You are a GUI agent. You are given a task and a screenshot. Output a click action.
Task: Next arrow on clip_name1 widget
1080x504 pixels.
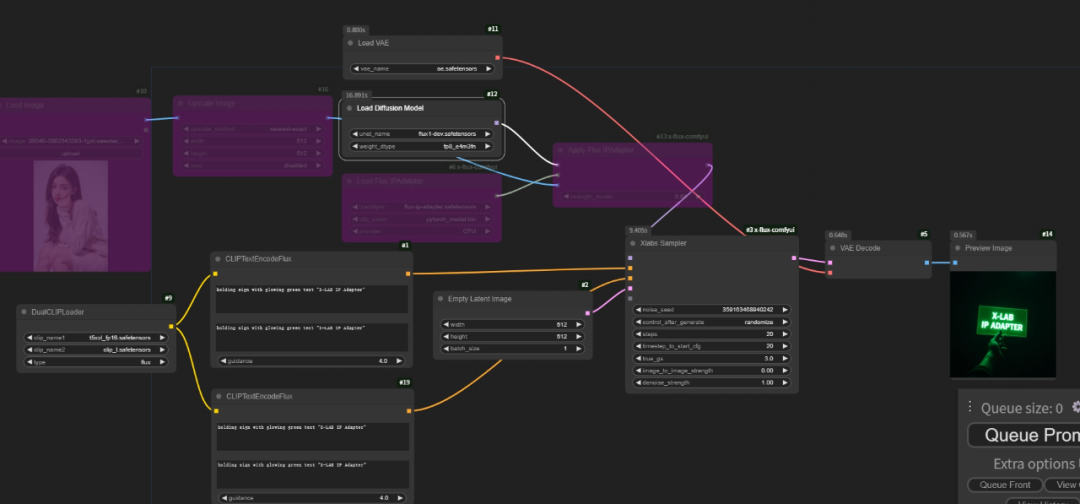coord(162,338)
